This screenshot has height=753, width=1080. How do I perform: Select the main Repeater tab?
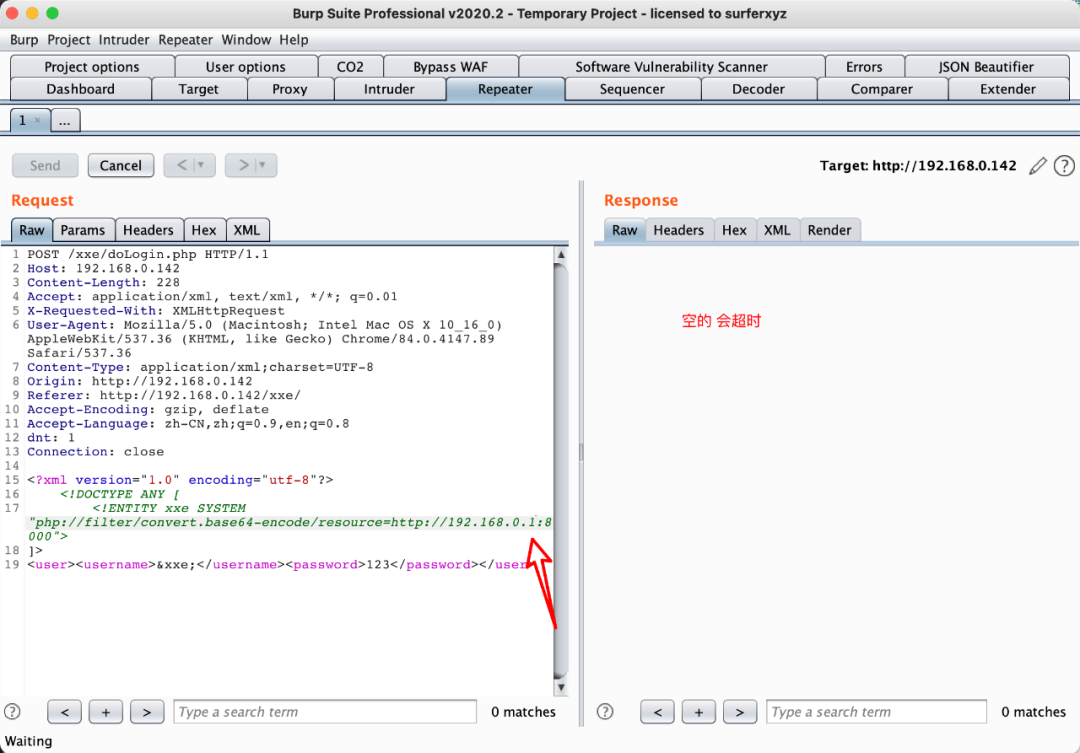click(505, 89)
